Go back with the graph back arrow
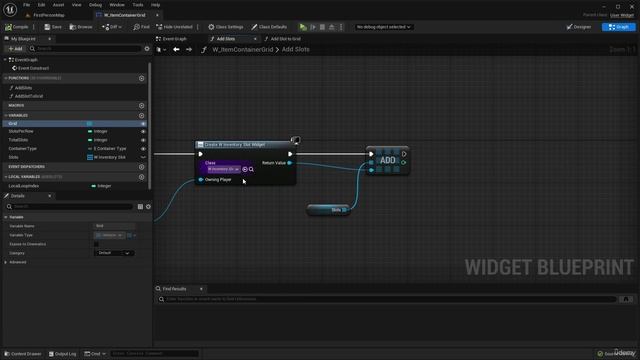Viewport: 640px width, 360px height. coord(176,49)
